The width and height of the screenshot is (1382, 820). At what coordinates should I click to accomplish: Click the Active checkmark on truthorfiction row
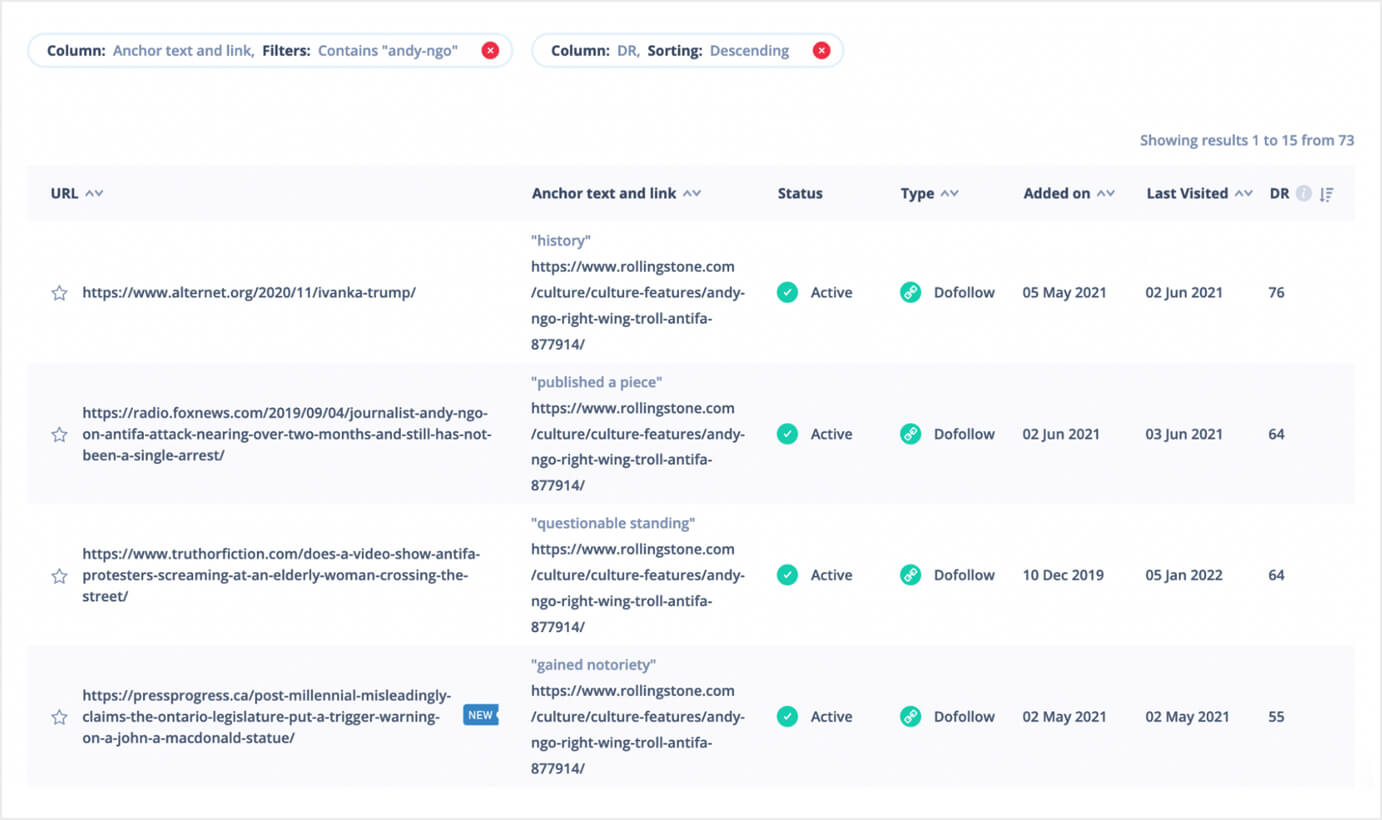(x=787, y=575)
